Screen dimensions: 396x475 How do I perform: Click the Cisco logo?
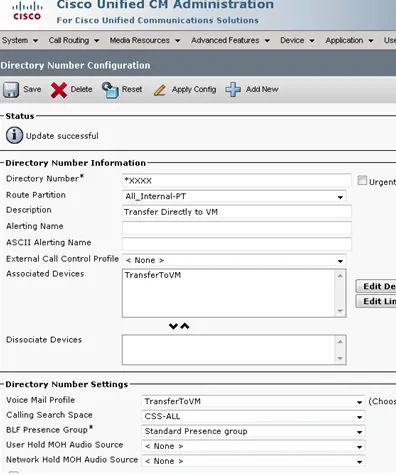27,11
